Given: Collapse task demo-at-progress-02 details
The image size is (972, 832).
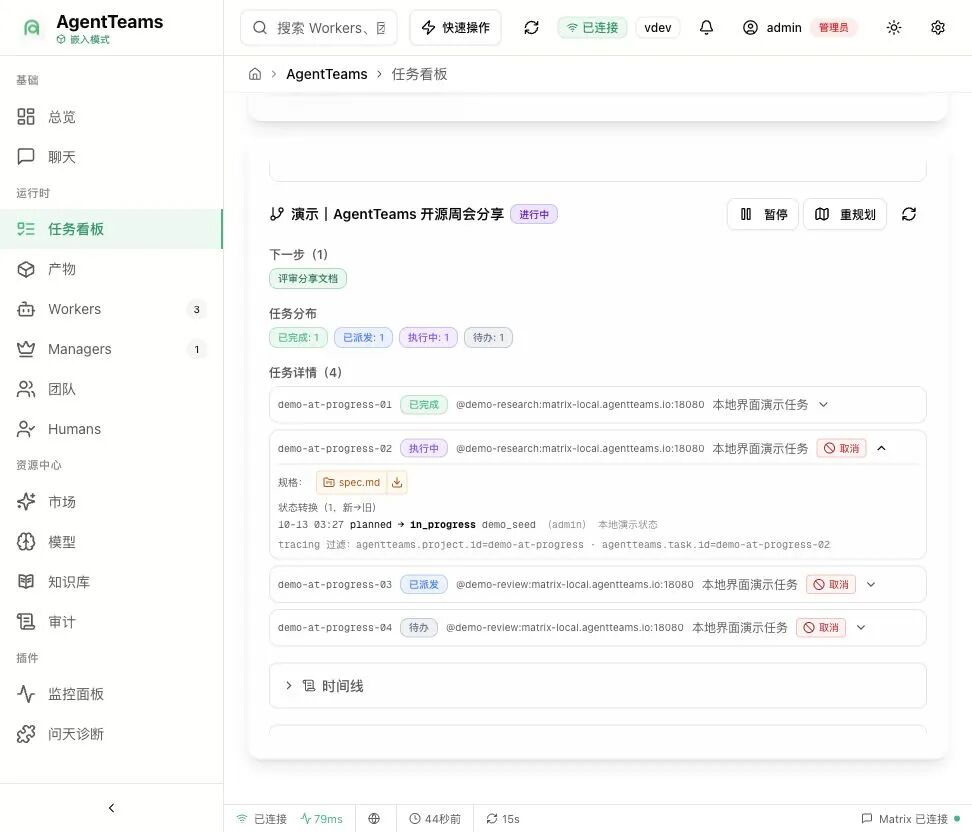Looking at the screenshot, I should (x=881, y=448).
